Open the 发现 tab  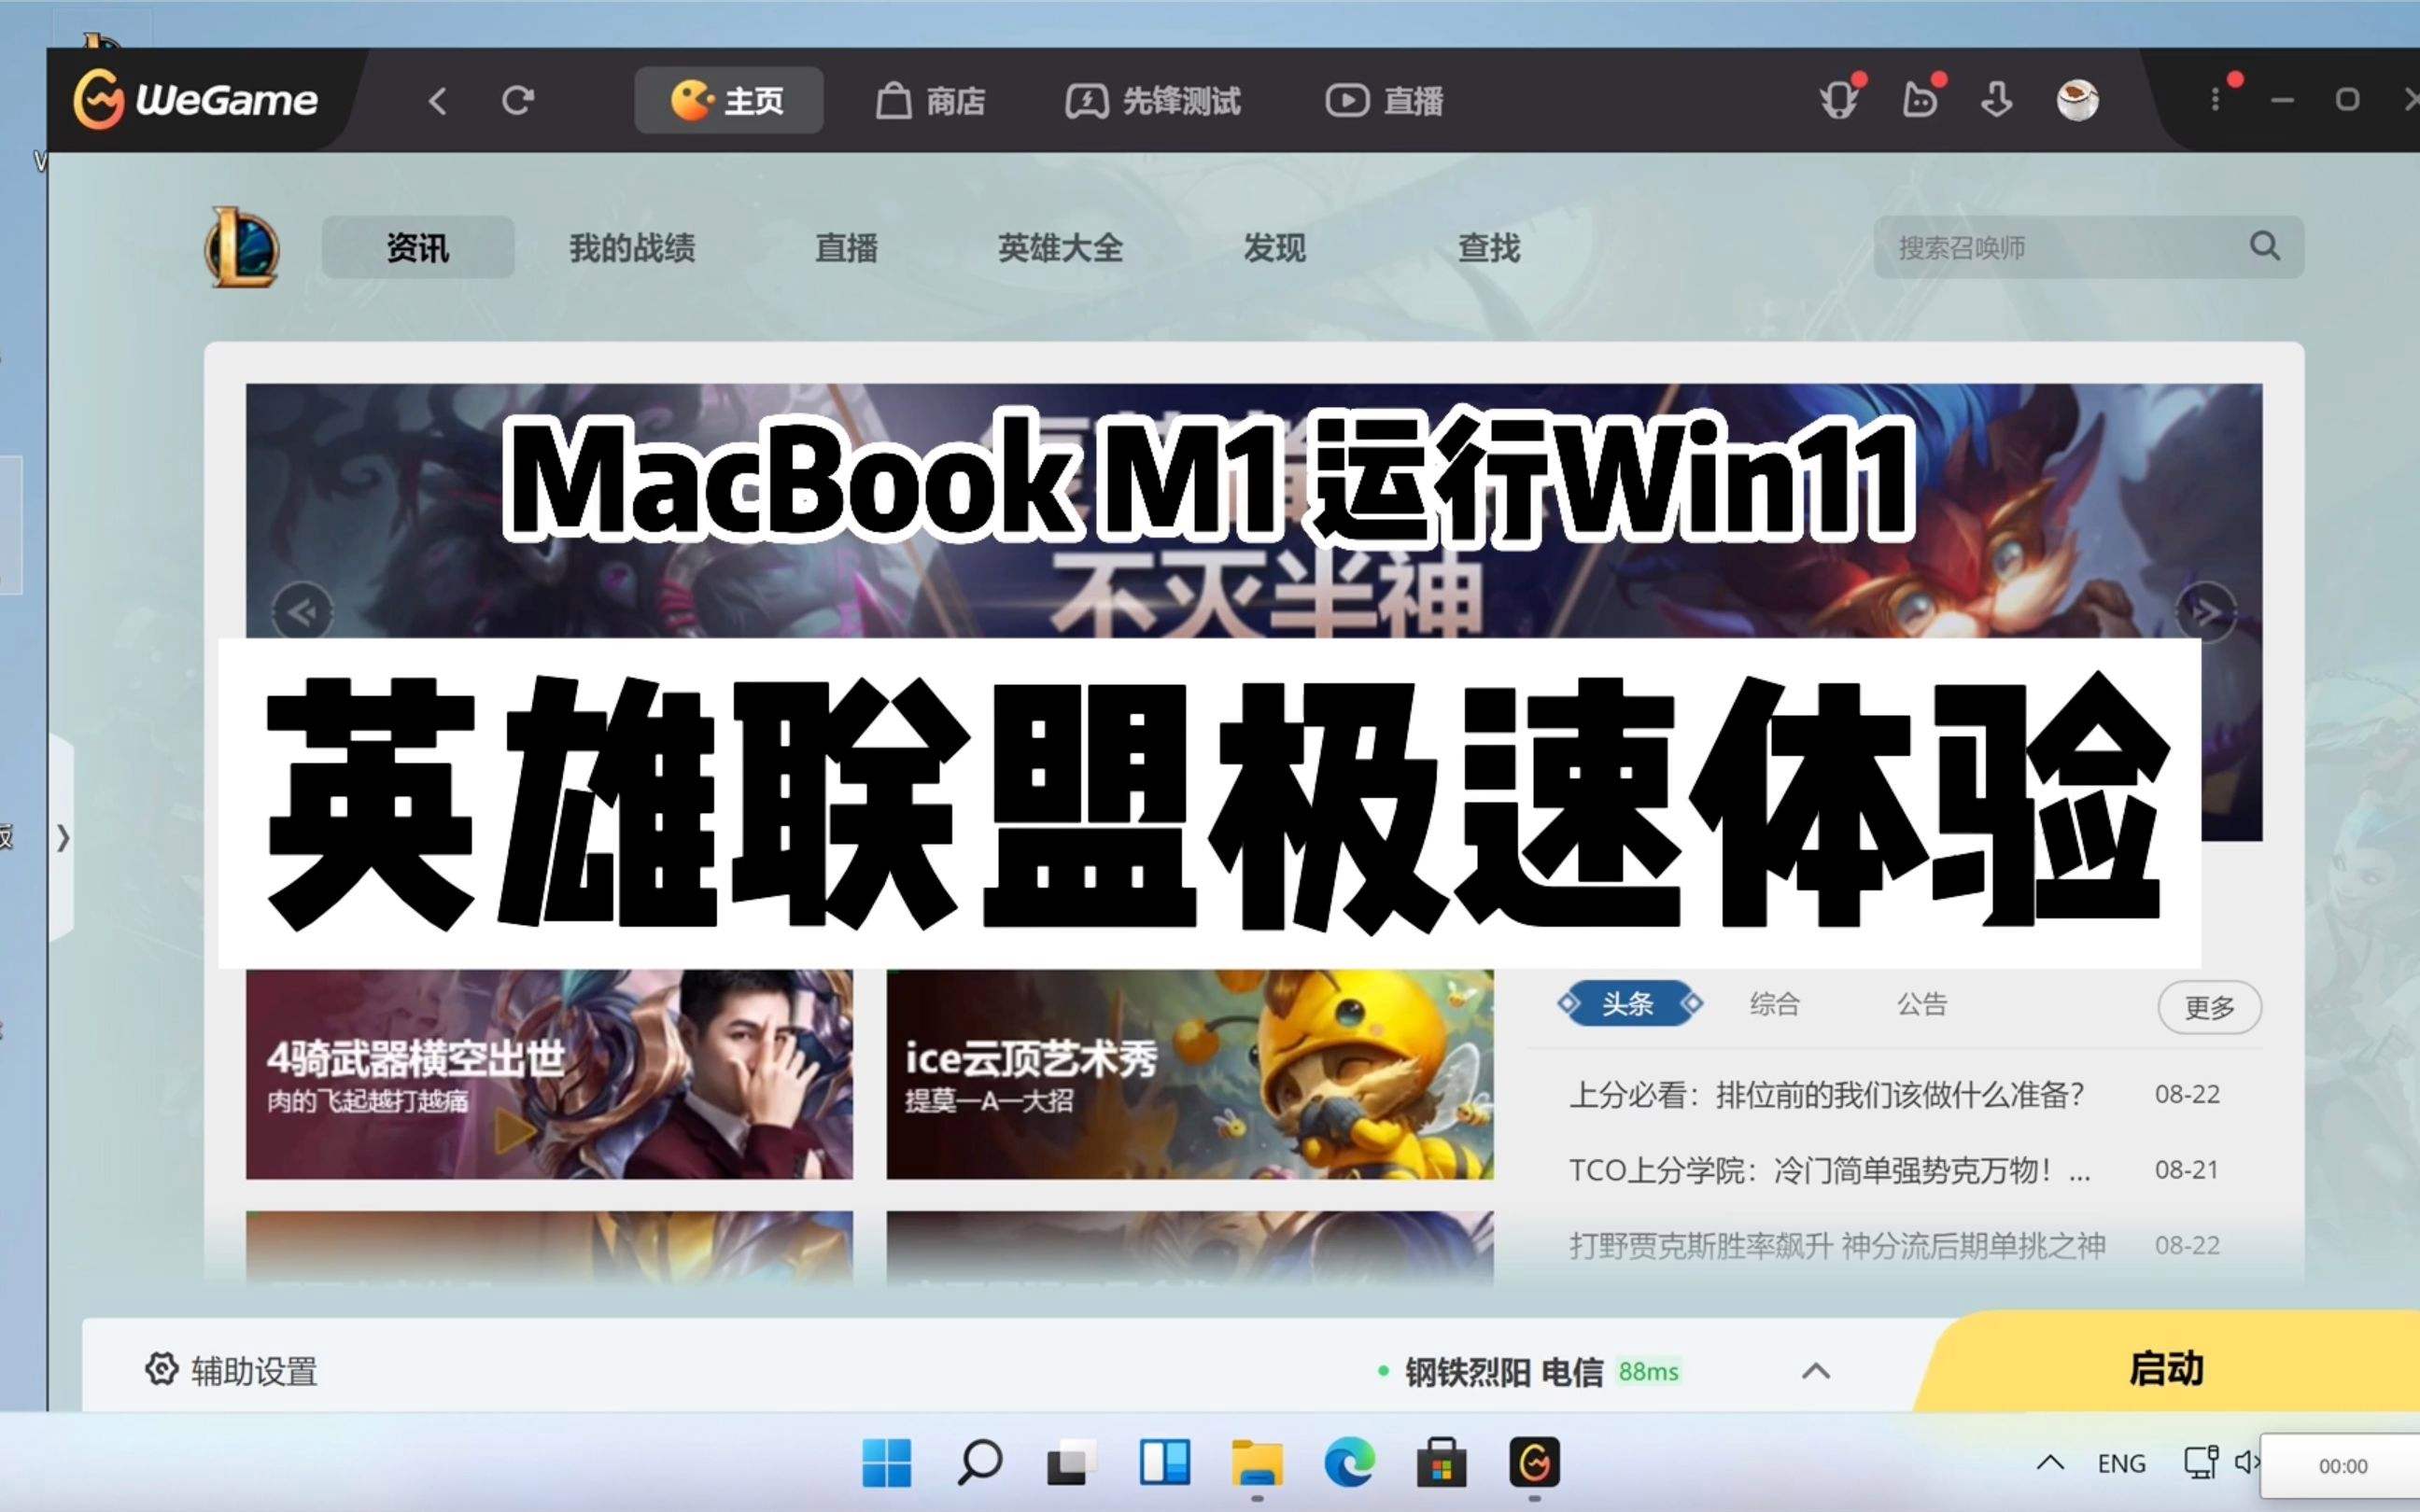(1274, 248)
